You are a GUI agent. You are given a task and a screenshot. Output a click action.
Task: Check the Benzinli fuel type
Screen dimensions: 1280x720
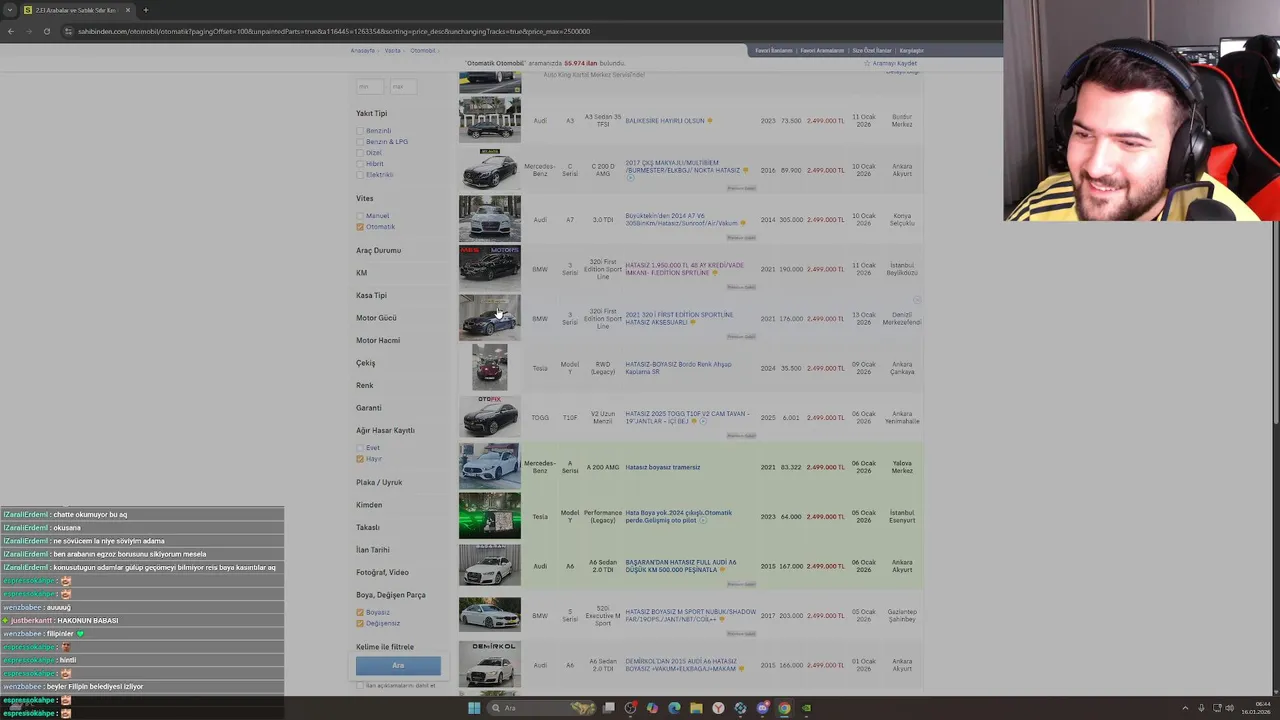(x=360, y=131)
